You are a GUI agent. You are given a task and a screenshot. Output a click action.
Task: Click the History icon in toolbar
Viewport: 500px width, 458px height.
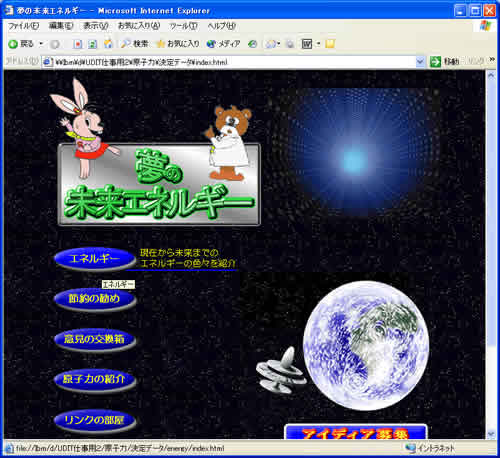click(252, 44)
